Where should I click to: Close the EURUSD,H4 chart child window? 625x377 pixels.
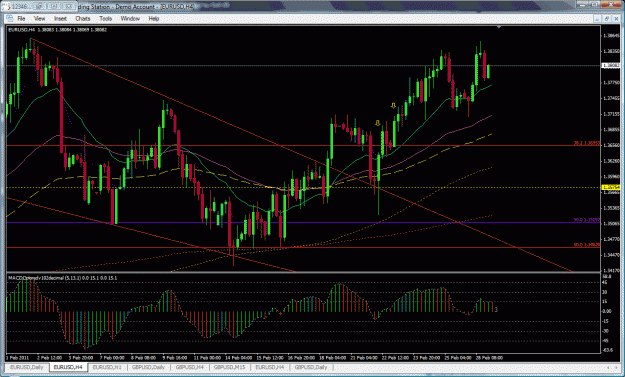[x=616, y=19]
